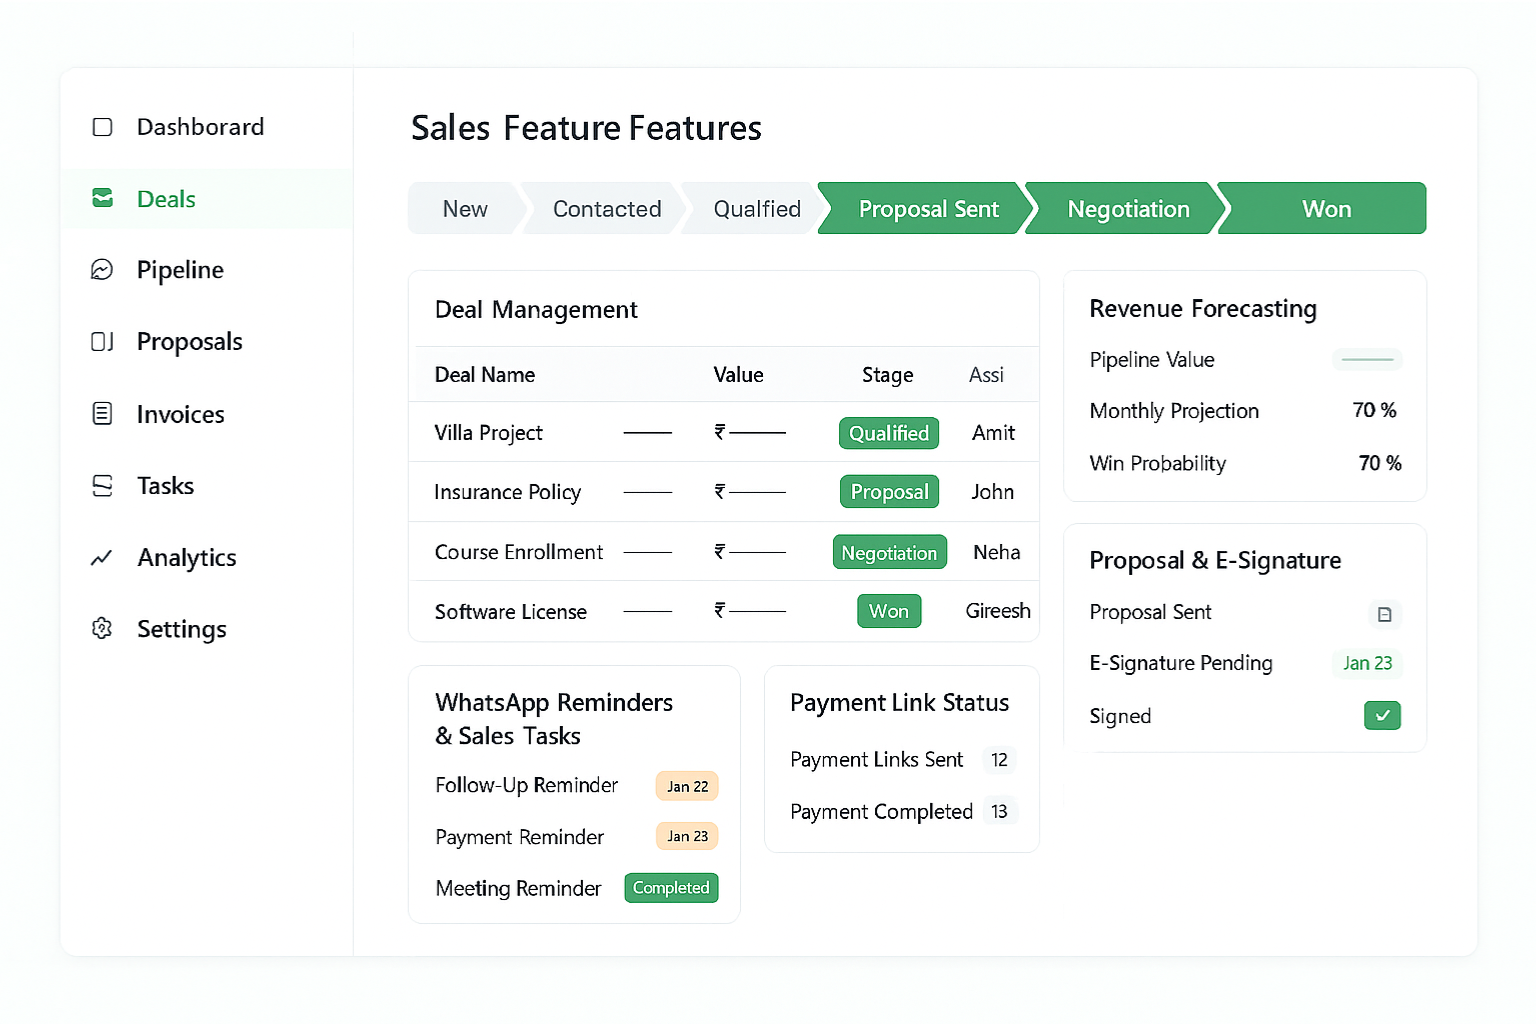Select the Negotiation badge on Course Enrollment
The image size is (1536, 1024).
(889, 552)
